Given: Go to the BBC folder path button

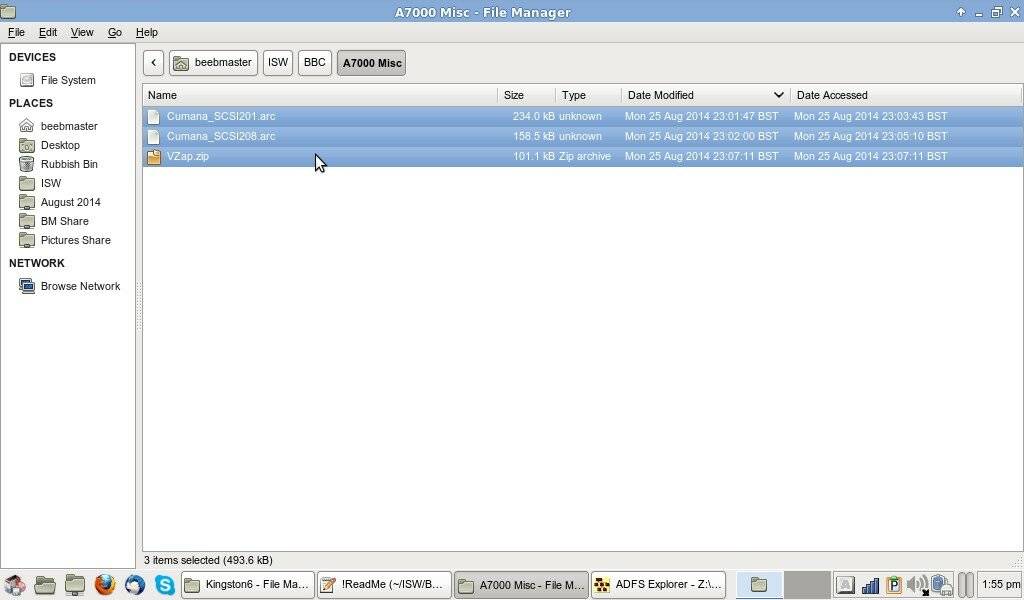Looking at the screenshot, I should pyautogui.click(x=314, y=63).
